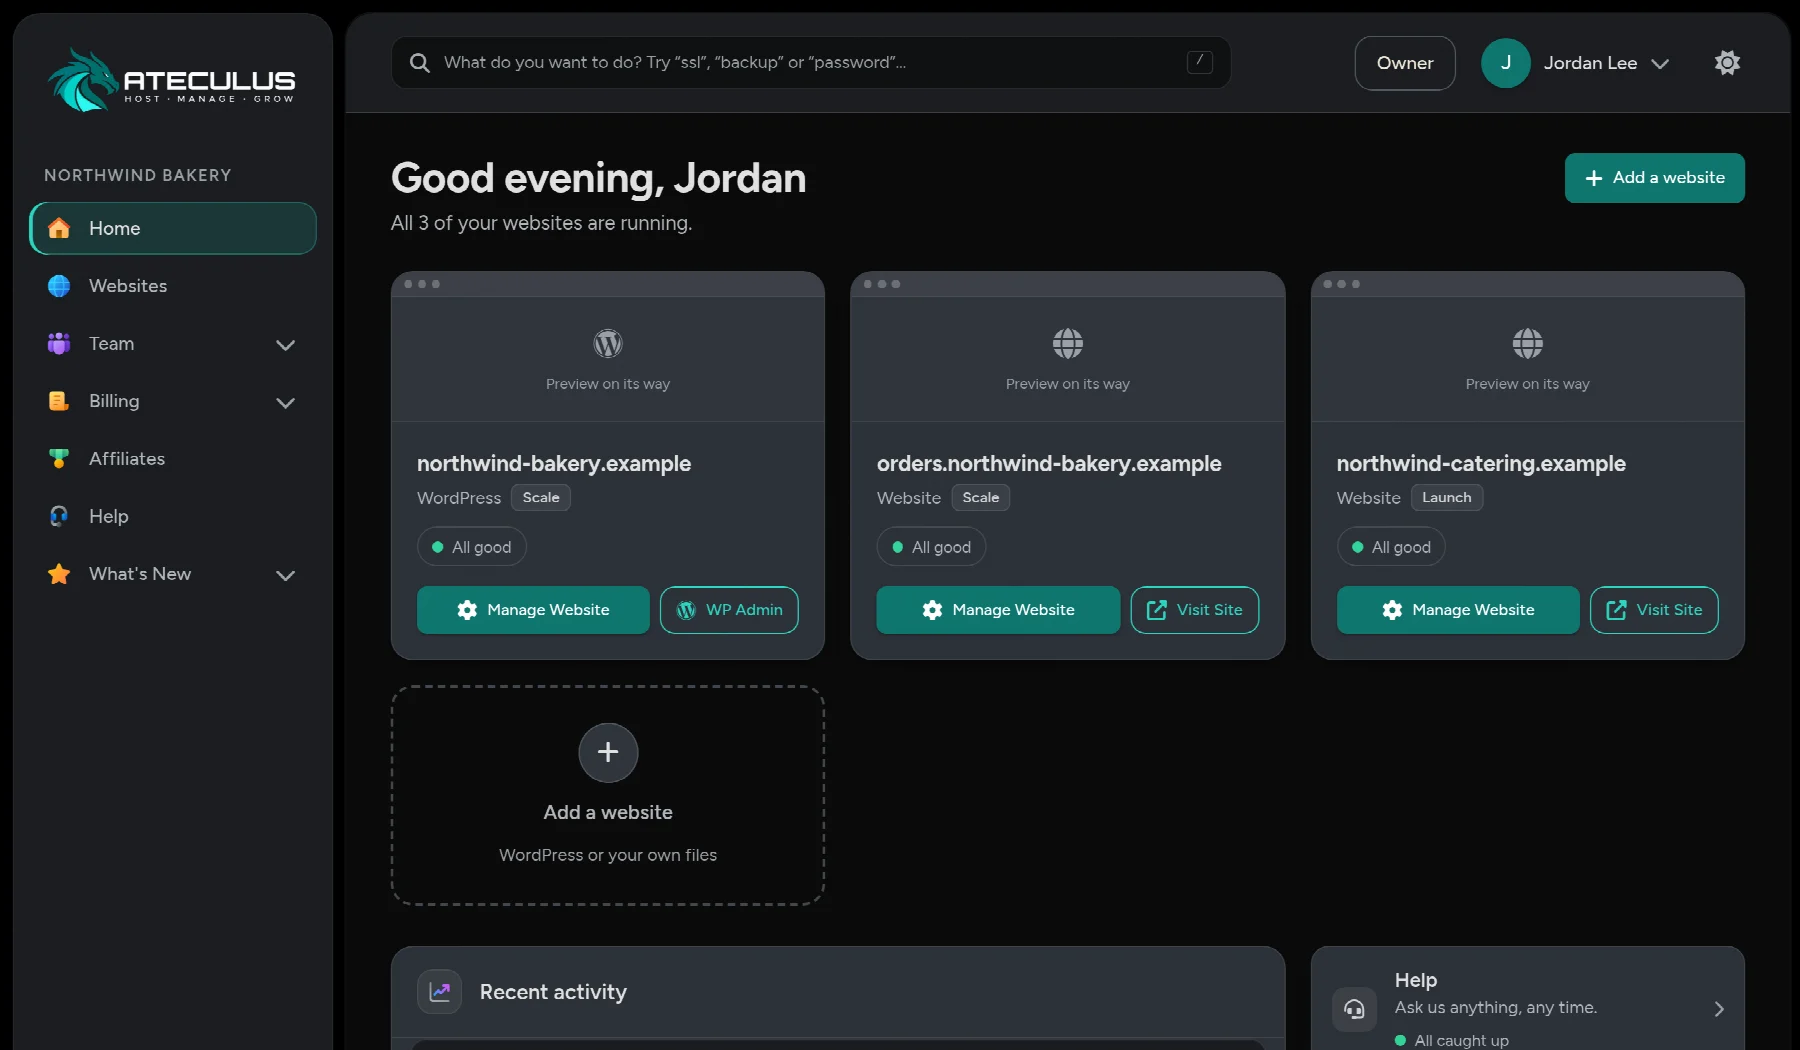Click the All good status on northwind-catering.example
The height and width of the screenshot is (1050, 1800).
click(x=1391, y=547)
